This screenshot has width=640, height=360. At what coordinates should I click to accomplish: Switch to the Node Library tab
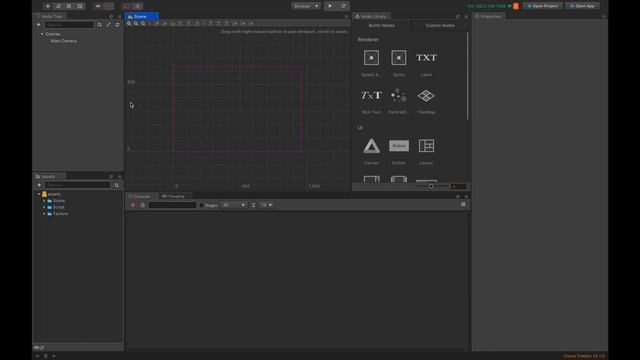click(371, 16)
